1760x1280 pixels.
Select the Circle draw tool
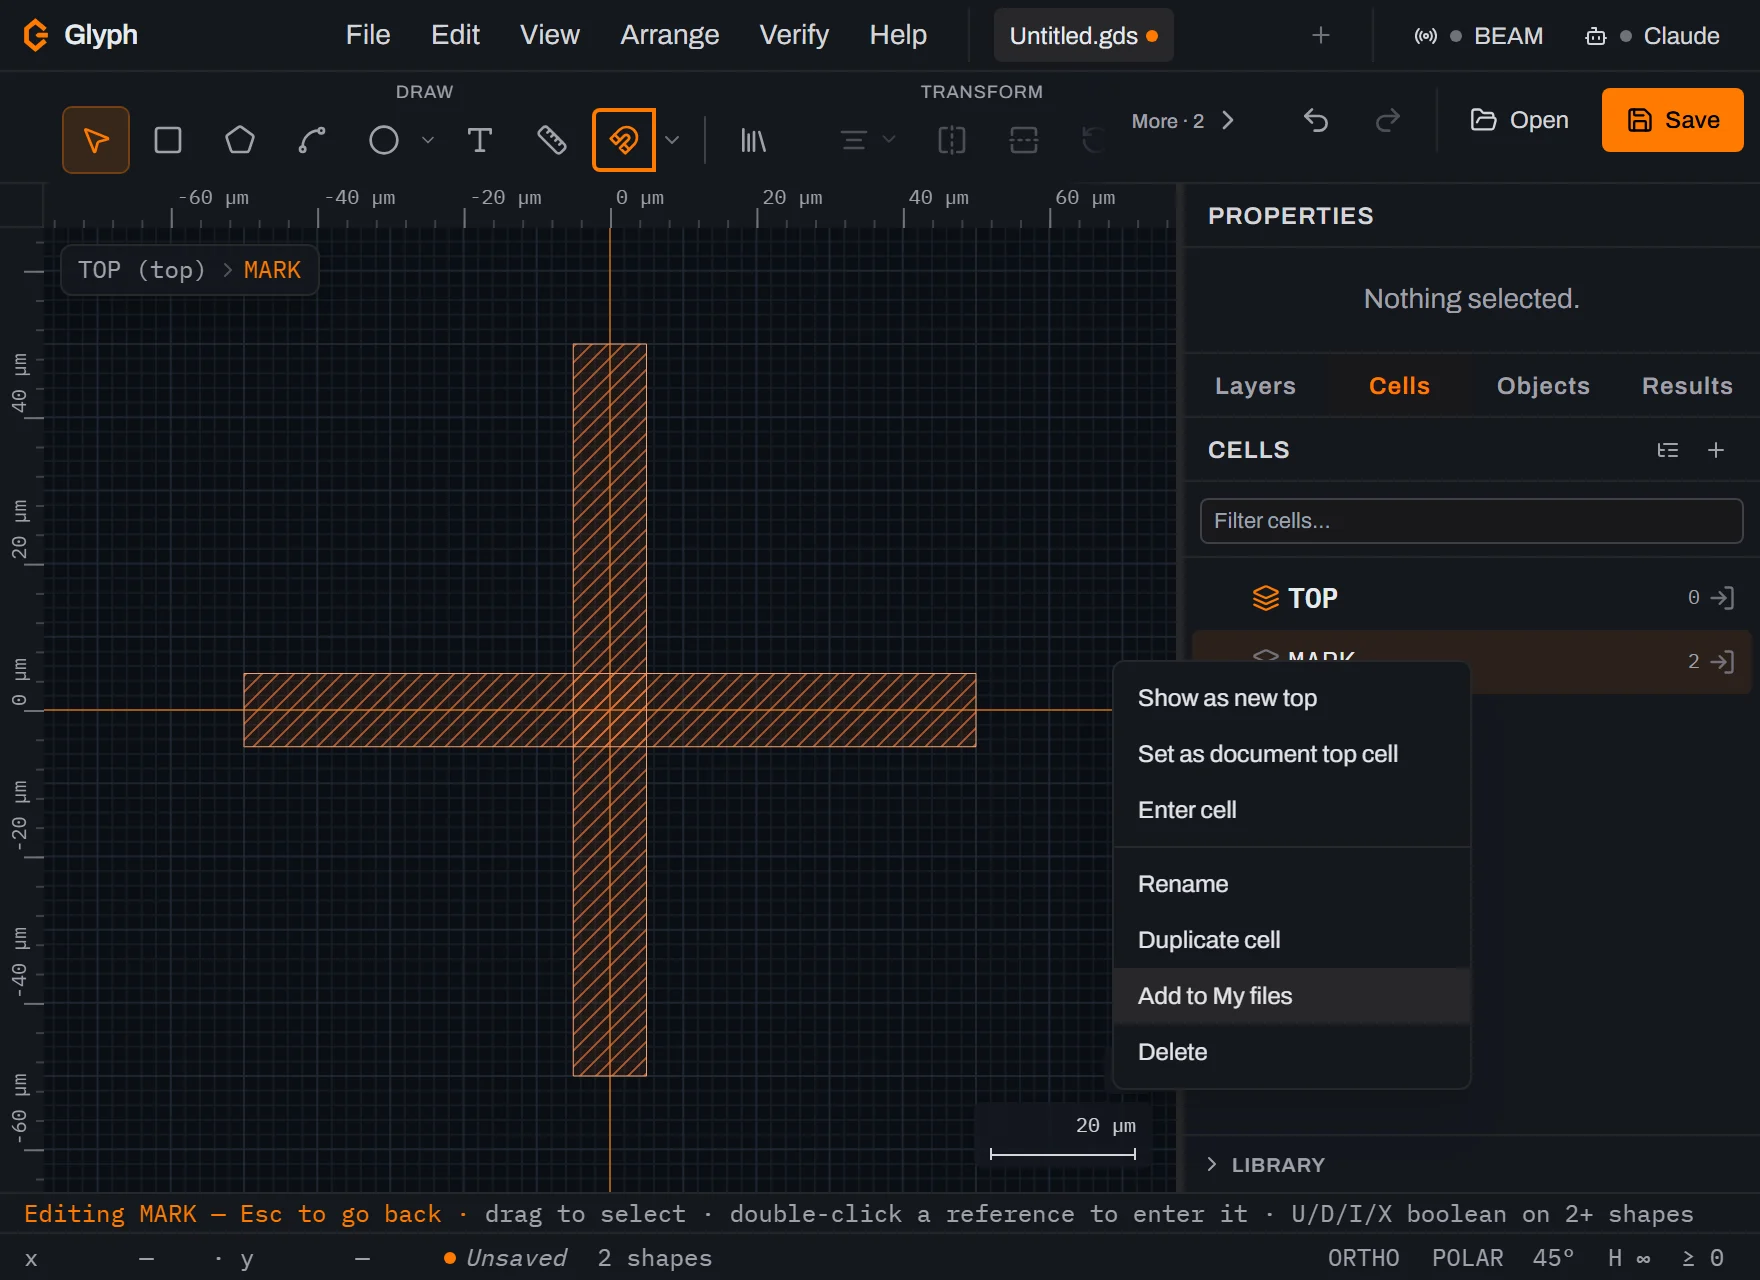click(384, 140)
